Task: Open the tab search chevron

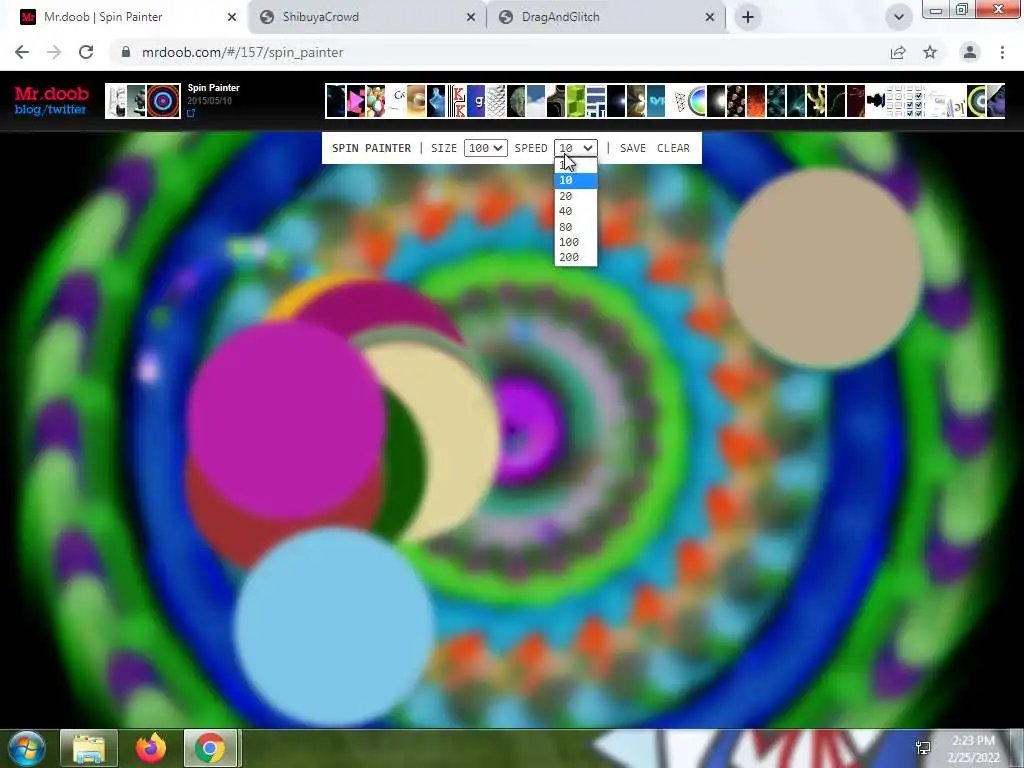Action: pyautogui.click(x=899, y=17)
